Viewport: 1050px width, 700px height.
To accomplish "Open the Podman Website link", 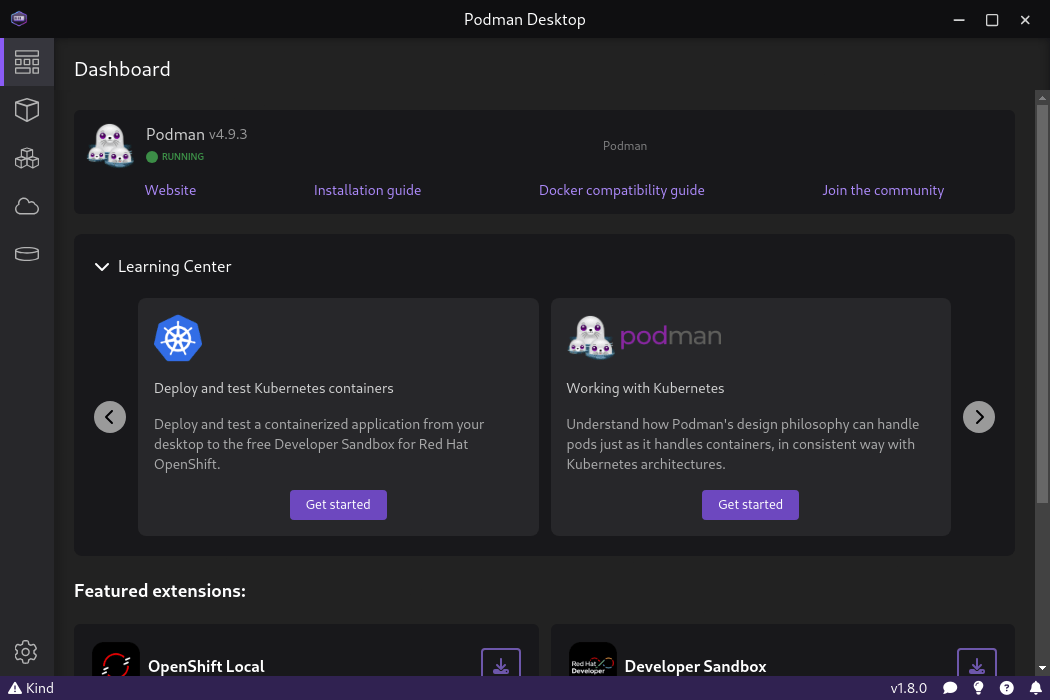I will (x=170, y=190).
